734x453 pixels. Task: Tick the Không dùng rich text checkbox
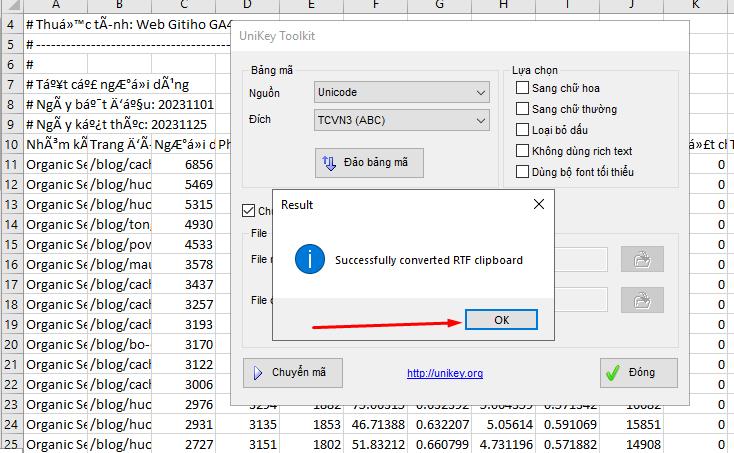[522, 151]
